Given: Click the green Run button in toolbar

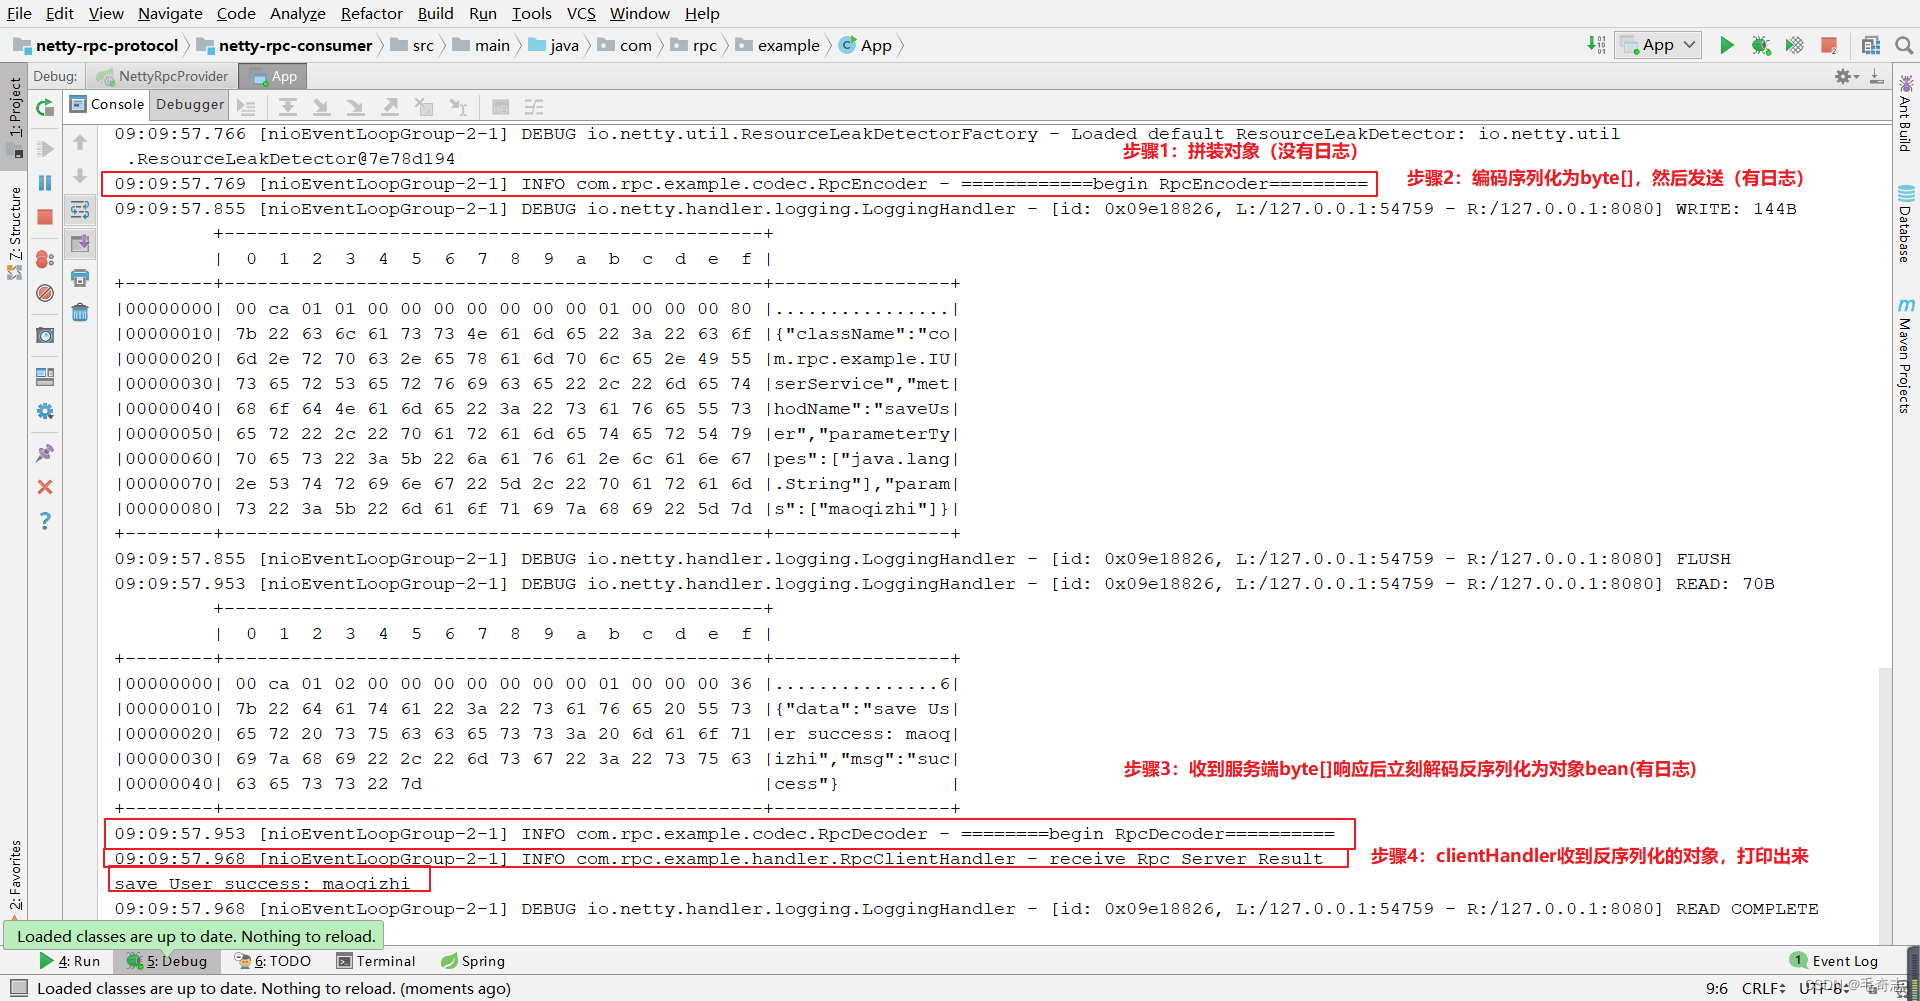Looking at the screenshot, I should [x=1727, y=45].
